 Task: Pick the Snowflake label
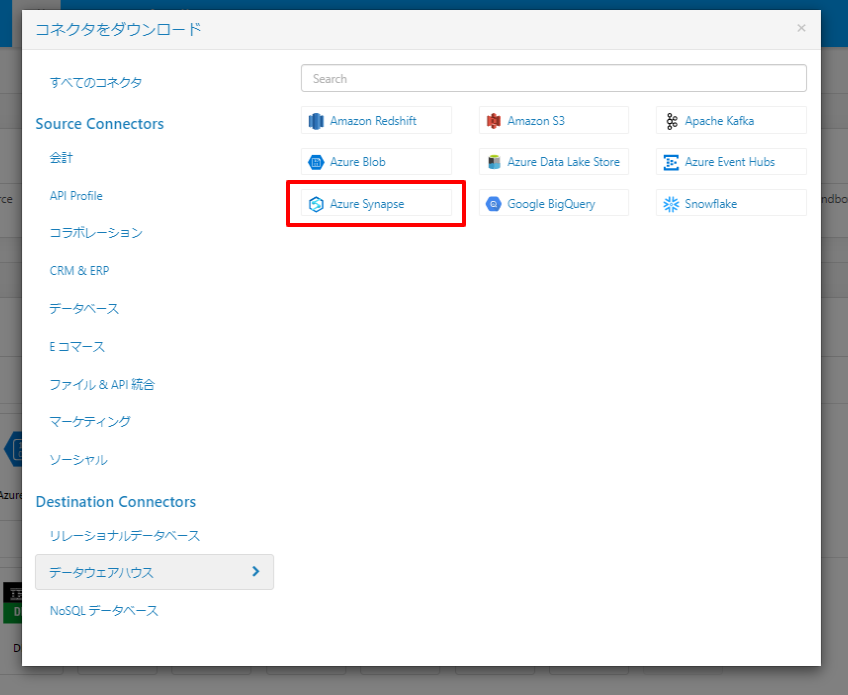tap(711, 203)
